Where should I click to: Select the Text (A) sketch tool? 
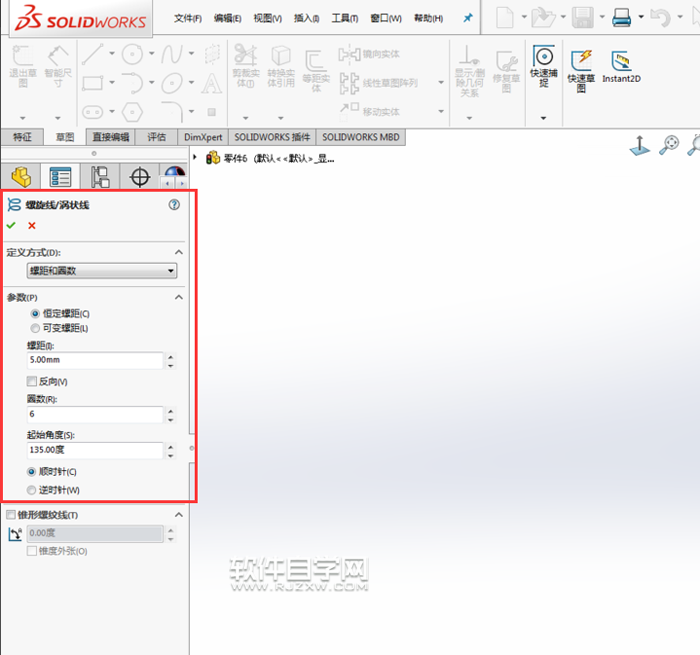[212, 83]
